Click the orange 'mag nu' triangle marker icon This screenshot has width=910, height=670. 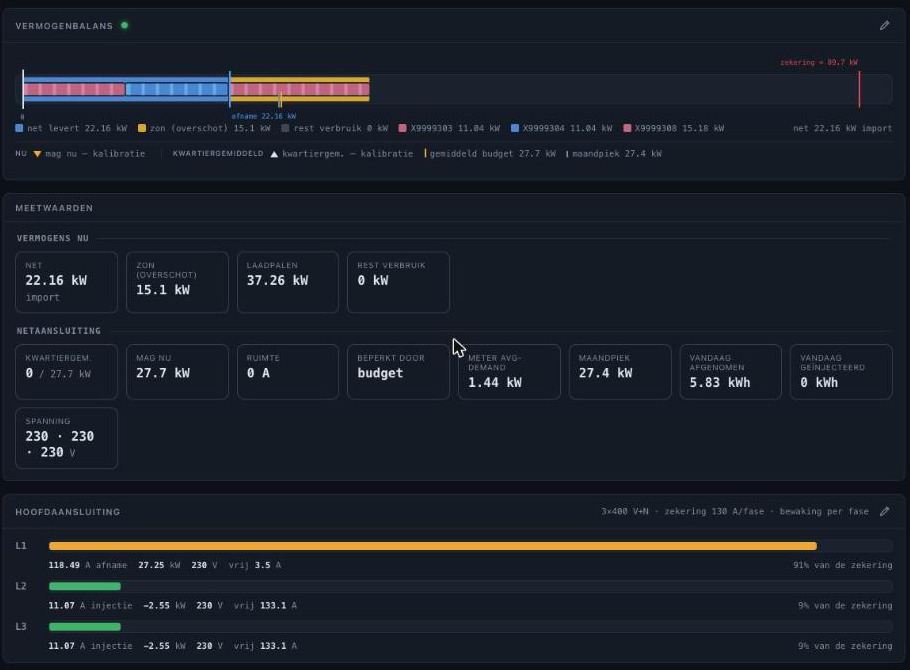pyautogui.click(x=37, y=154)
